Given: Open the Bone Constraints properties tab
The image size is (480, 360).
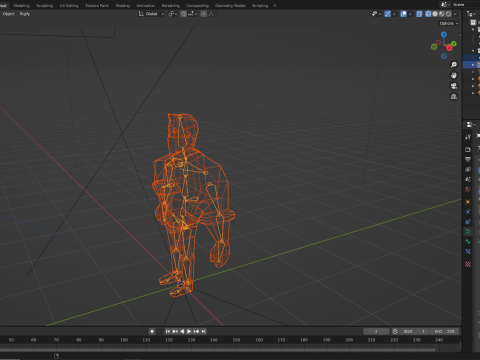Looking at the screenshot, I should [x=468, y=252].
